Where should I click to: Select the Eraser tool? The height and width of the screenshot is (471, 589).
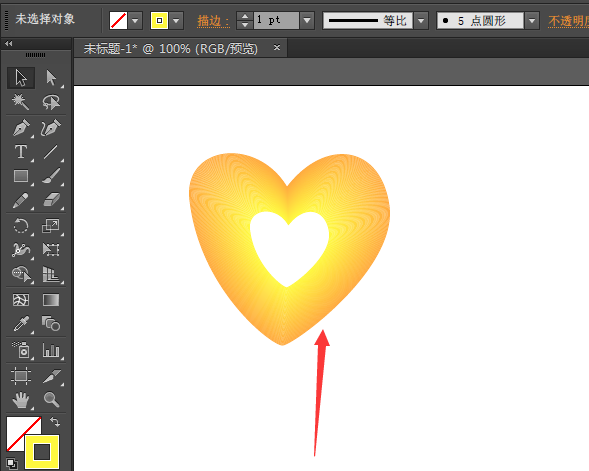coord(51,200)
